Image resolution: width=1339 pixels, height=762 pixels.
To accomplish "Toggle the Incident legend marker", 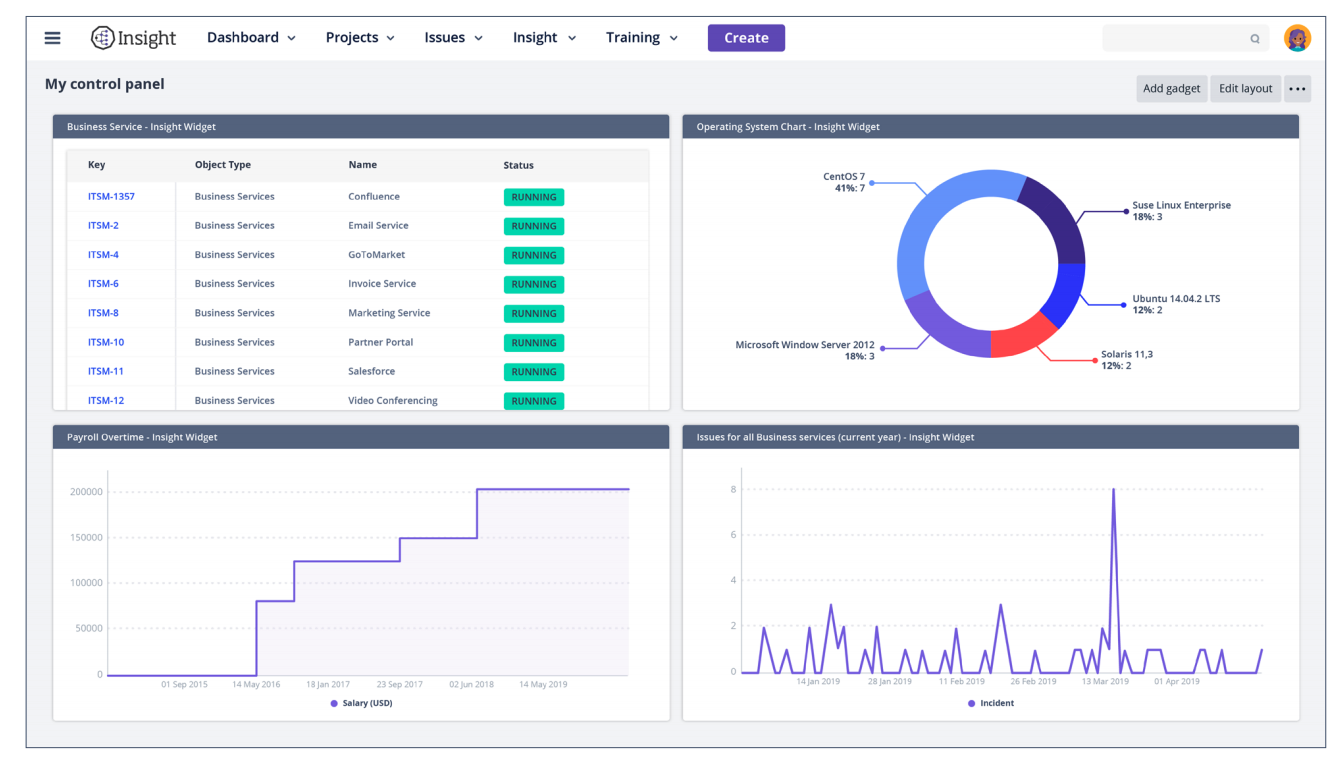I will pos(971,703).
